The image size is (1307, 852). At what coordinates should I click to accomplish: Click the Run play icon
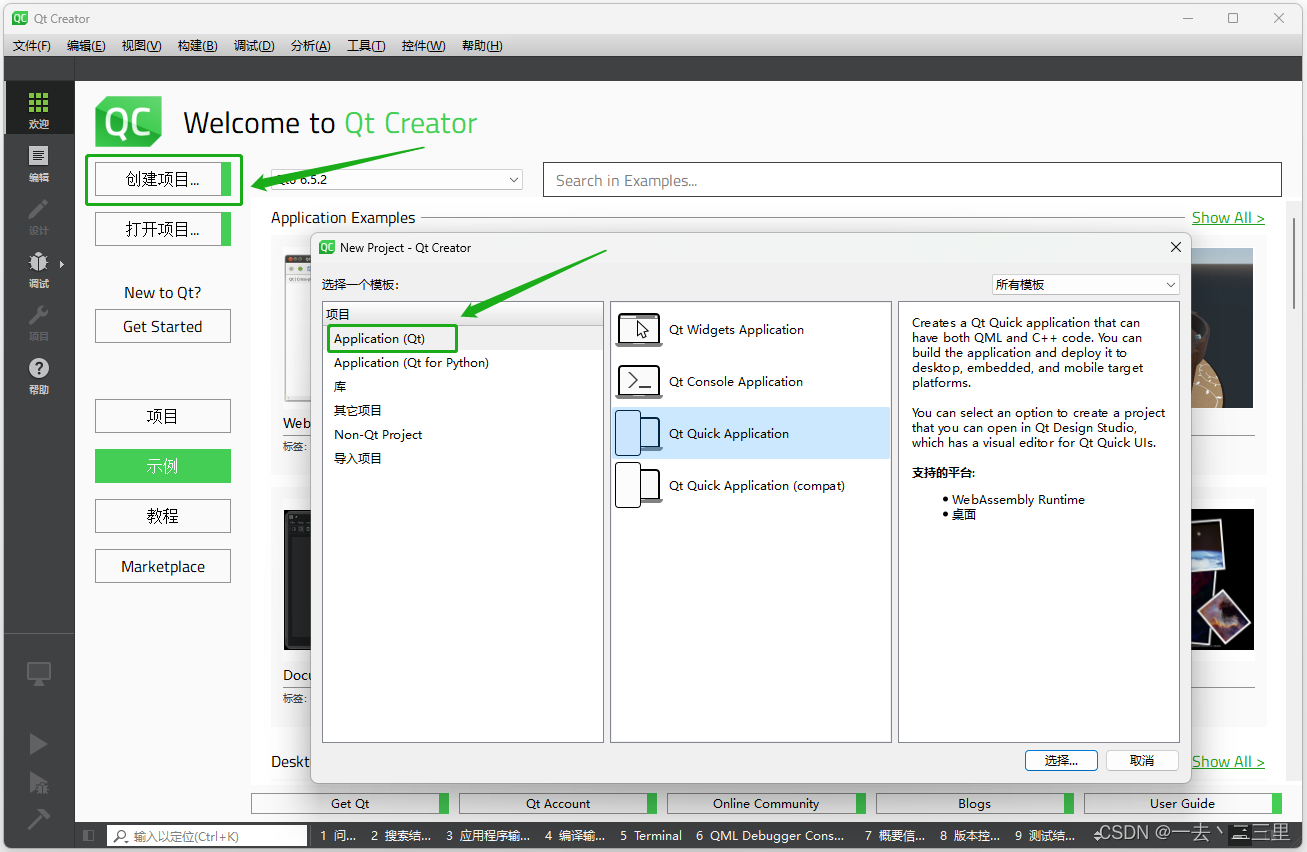(38, 744)
